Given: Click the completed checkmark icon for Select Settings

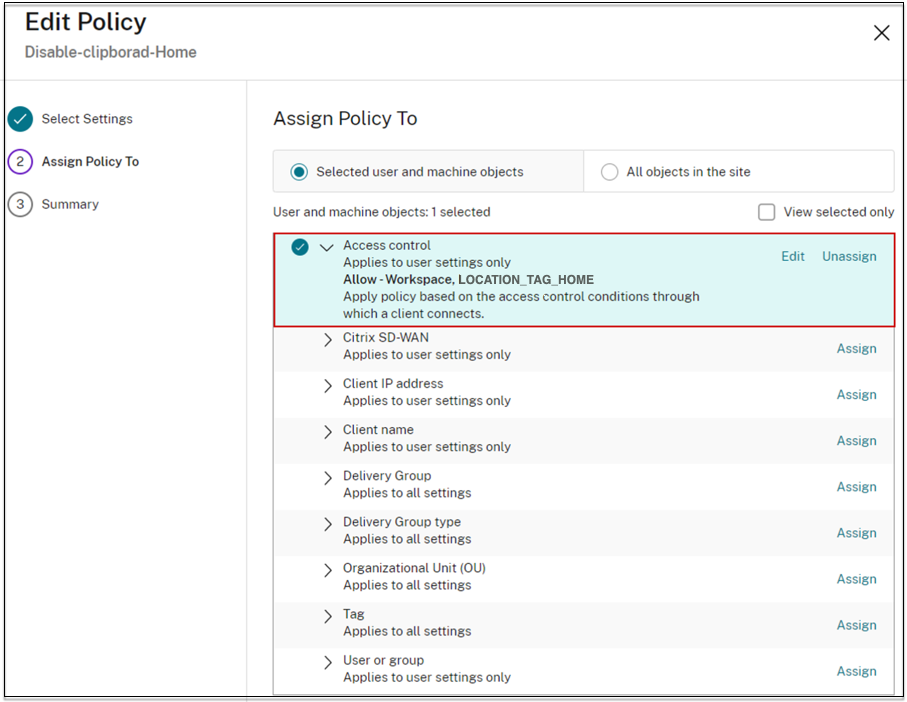Looking at the screenshot, I should 20,119.
